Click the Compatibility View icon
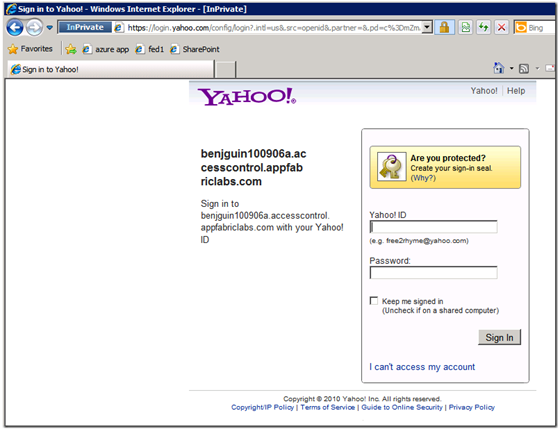The image size is (560, 429). pos(466,28)
